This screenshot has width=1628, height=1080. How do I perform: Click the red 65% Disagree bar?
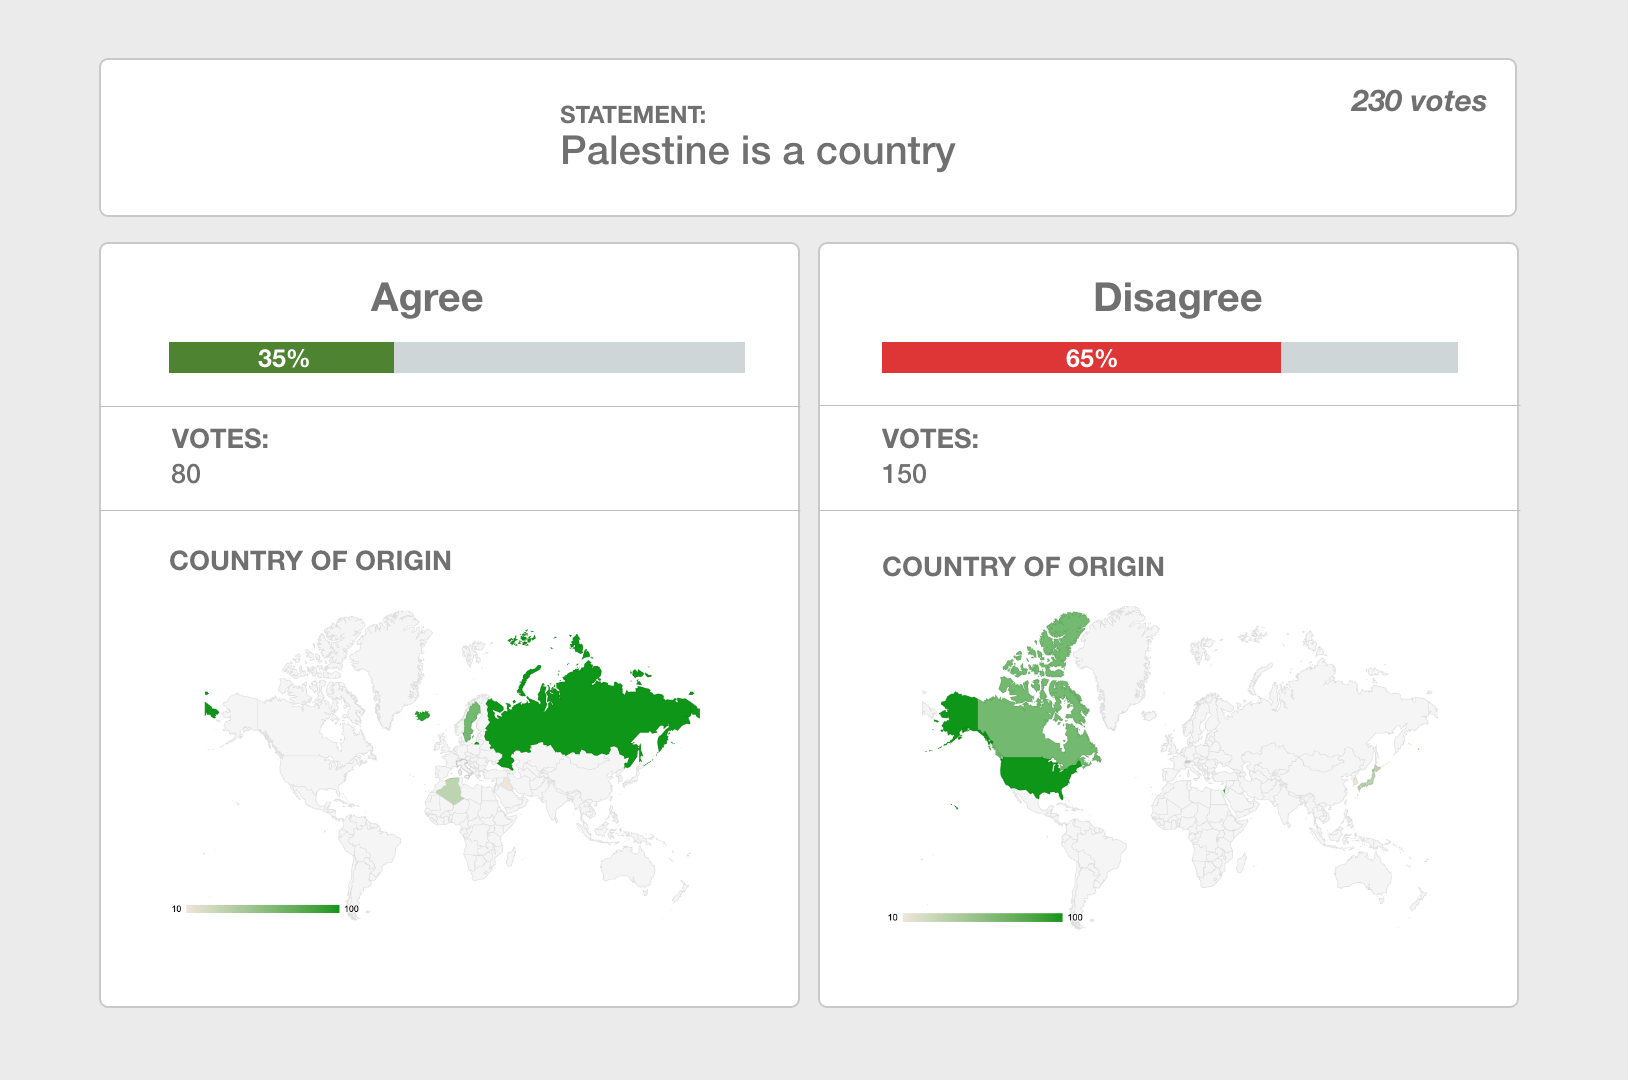click(1080, 358)
